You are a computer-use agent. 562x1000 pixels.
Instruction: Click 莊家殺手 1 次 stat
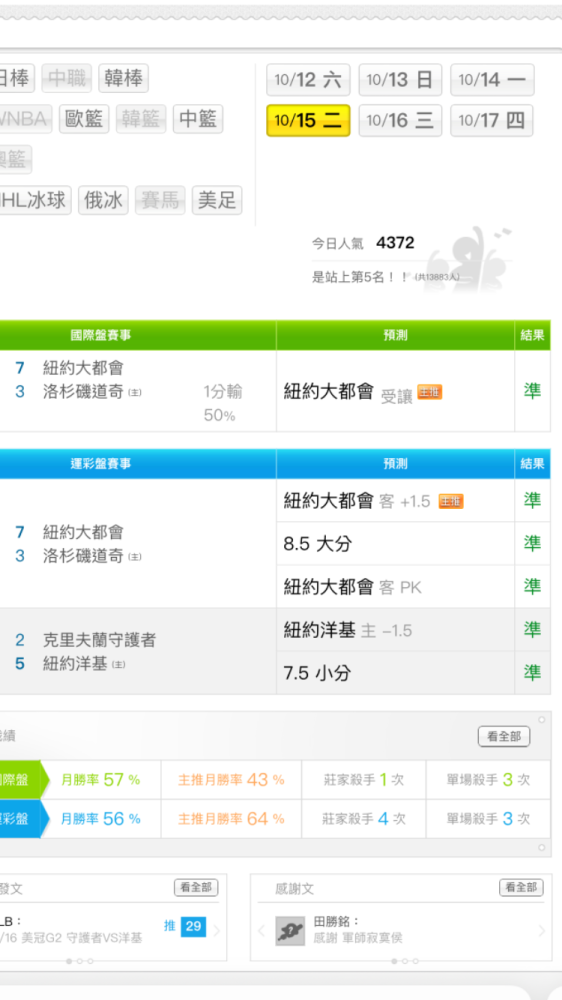(x=364, y=779)
